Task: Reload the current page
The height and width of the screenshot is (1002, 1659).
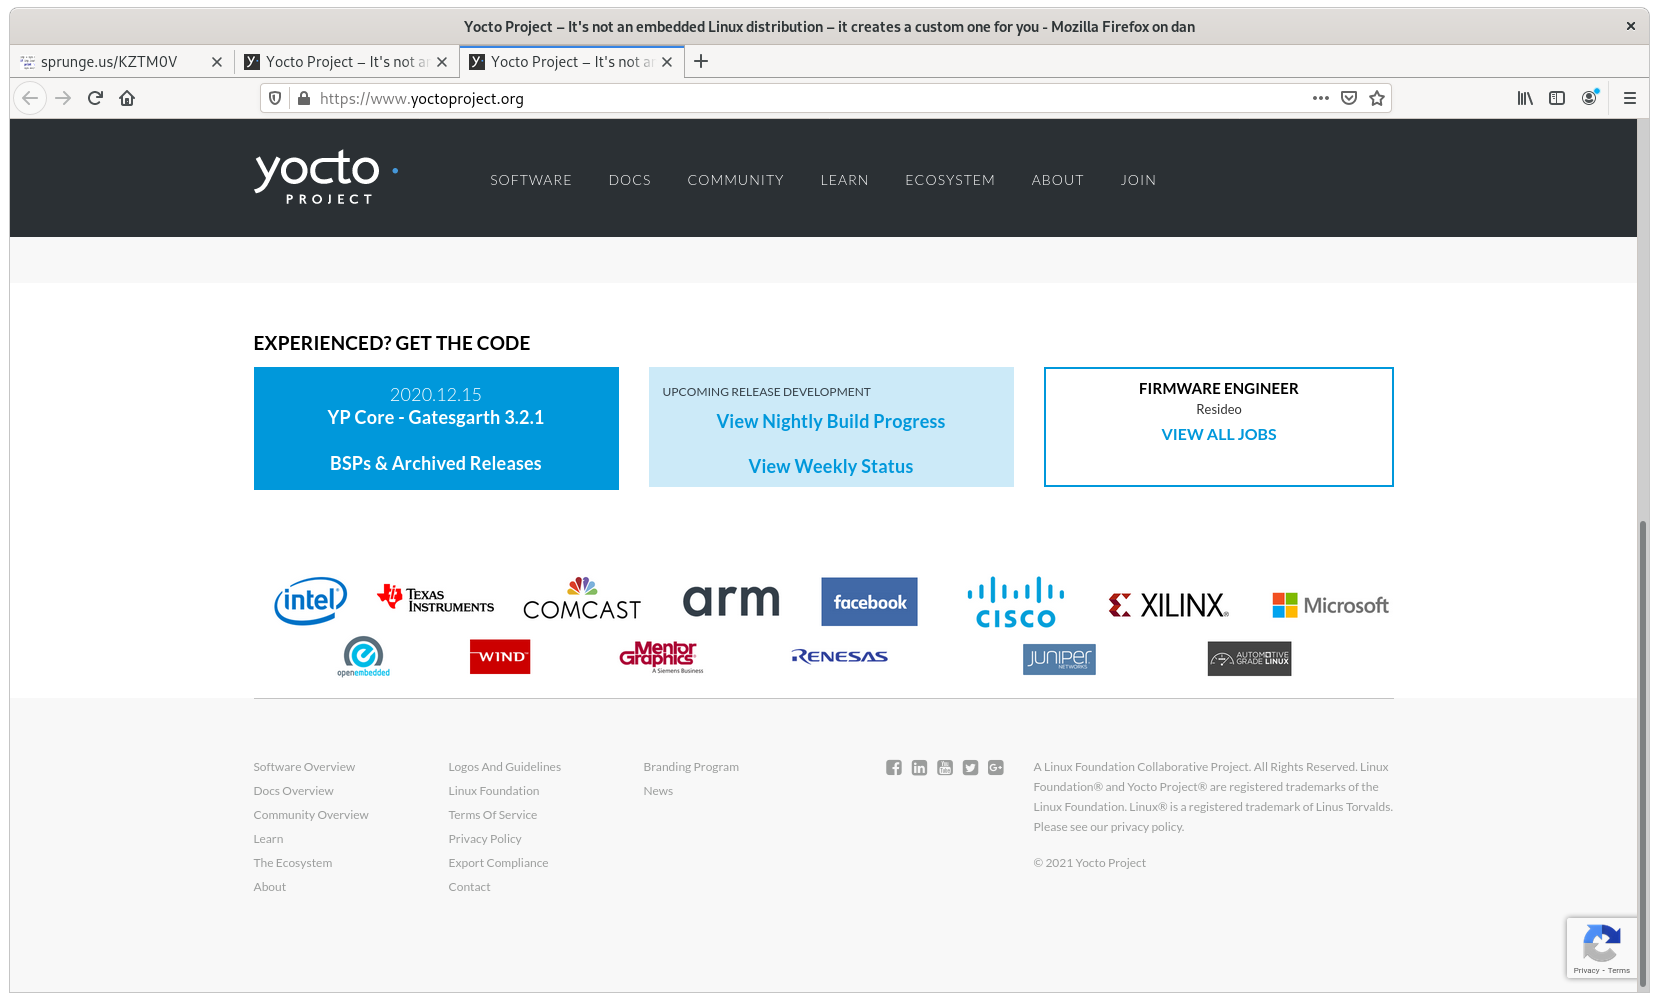Action: (95, 98)
